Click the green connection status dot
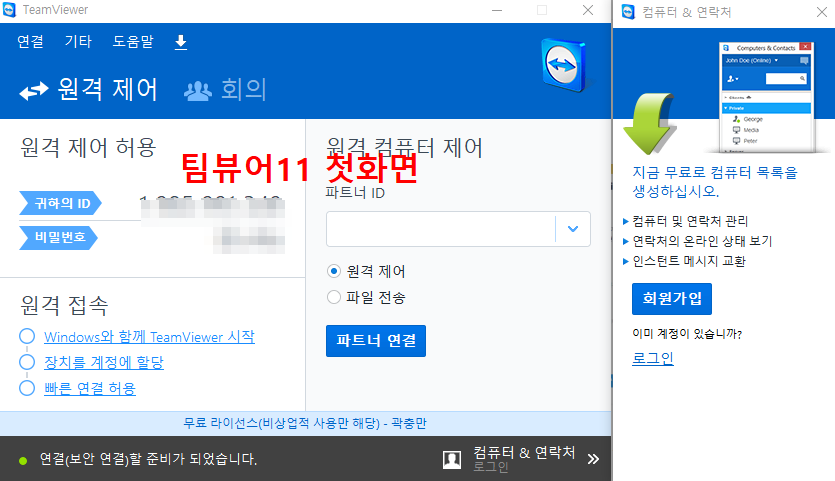The image size is (835, 481). 23,460
